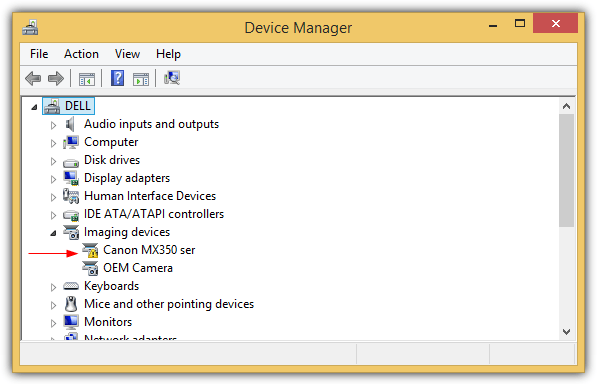Open the View menu
597x384 pixels.
[x=127, y=54]
